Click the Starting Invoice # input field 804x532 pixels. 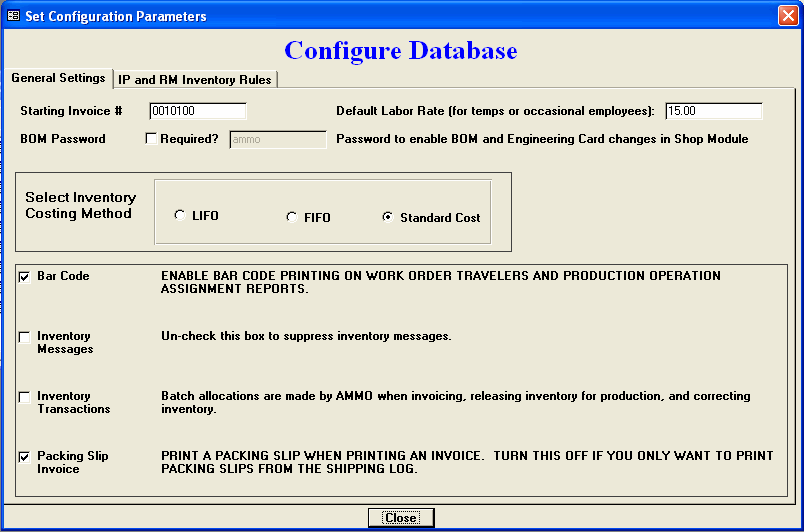click(197, 111)
